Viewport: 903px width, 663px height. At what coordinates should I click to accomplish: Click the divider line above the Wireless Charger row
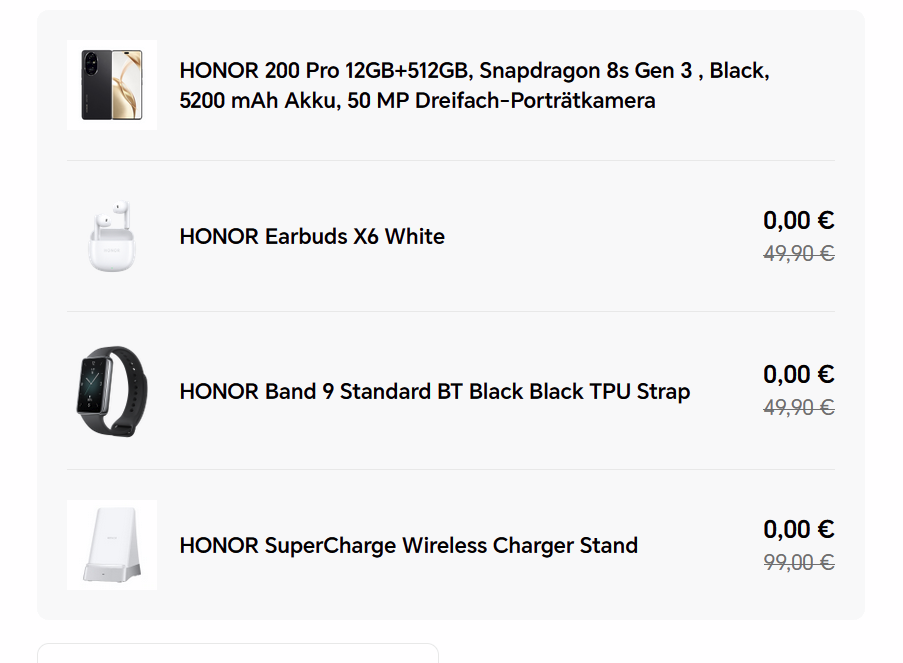tap(450, 469)
